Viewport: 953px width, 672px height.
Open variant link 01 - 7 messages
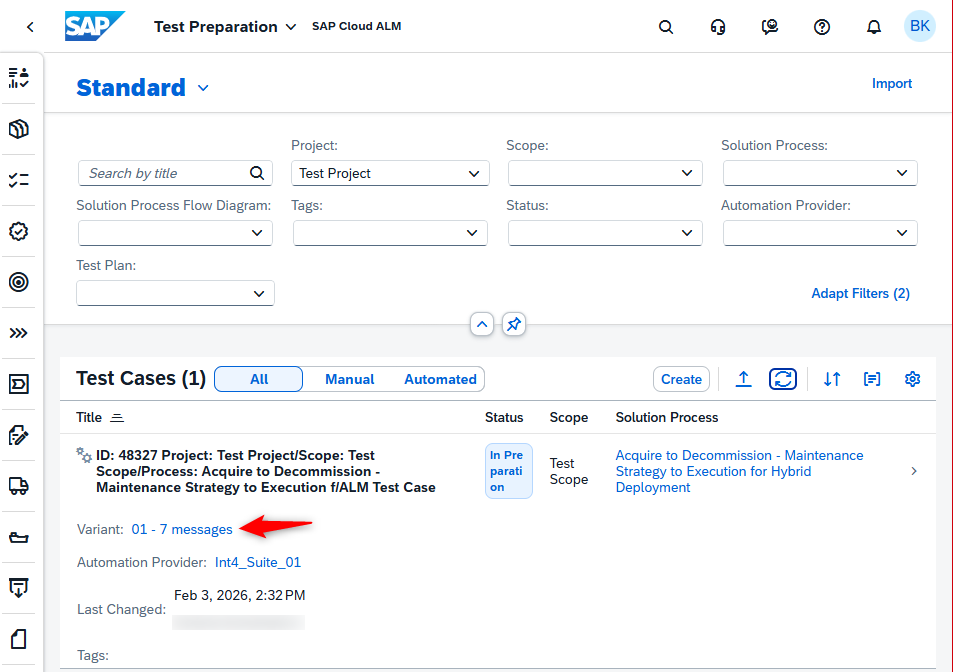pyautogui.click(x=182, y=529)
